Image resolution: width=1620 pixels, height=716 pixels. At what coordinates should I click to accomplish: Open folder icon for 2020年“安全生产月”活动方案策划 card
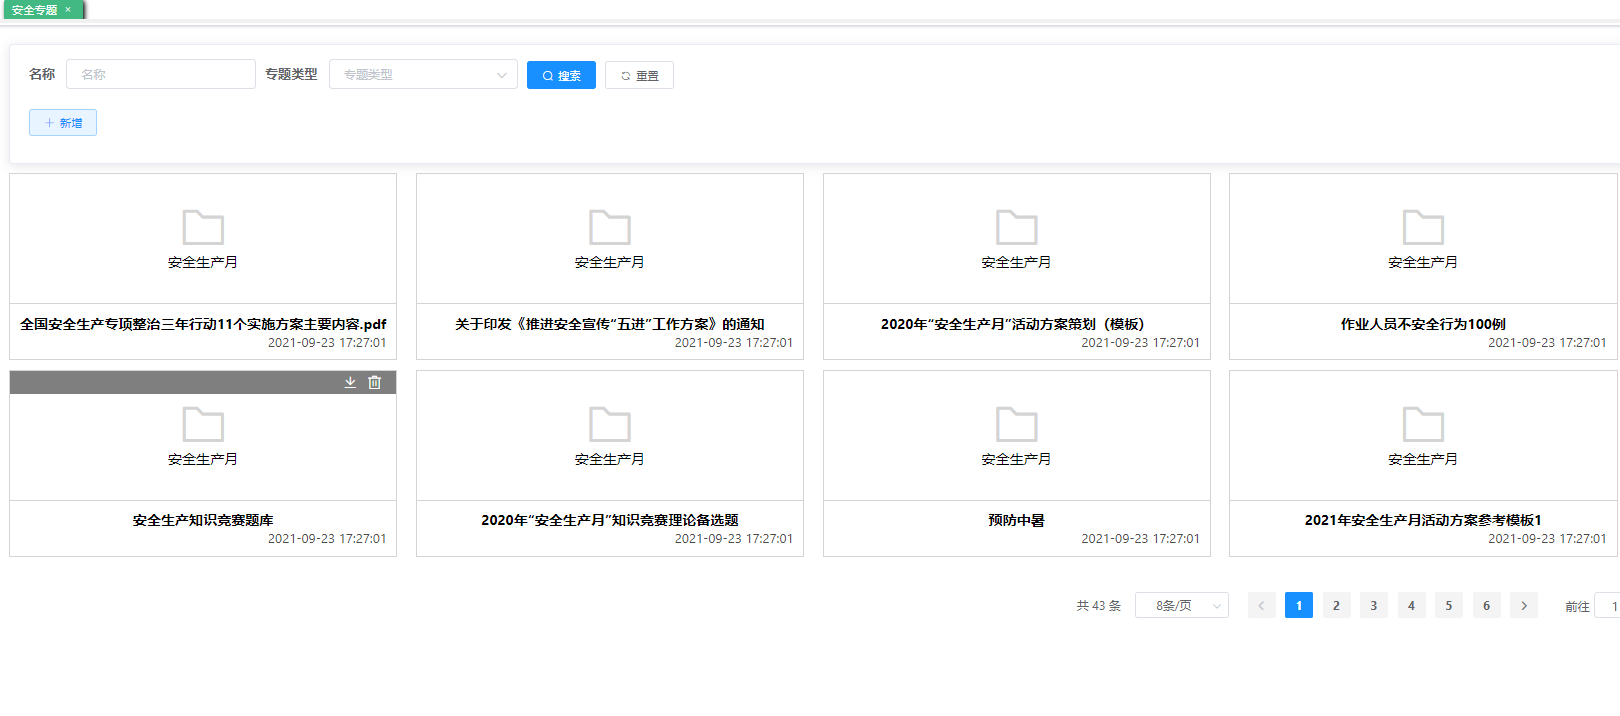click(1017, 227)
